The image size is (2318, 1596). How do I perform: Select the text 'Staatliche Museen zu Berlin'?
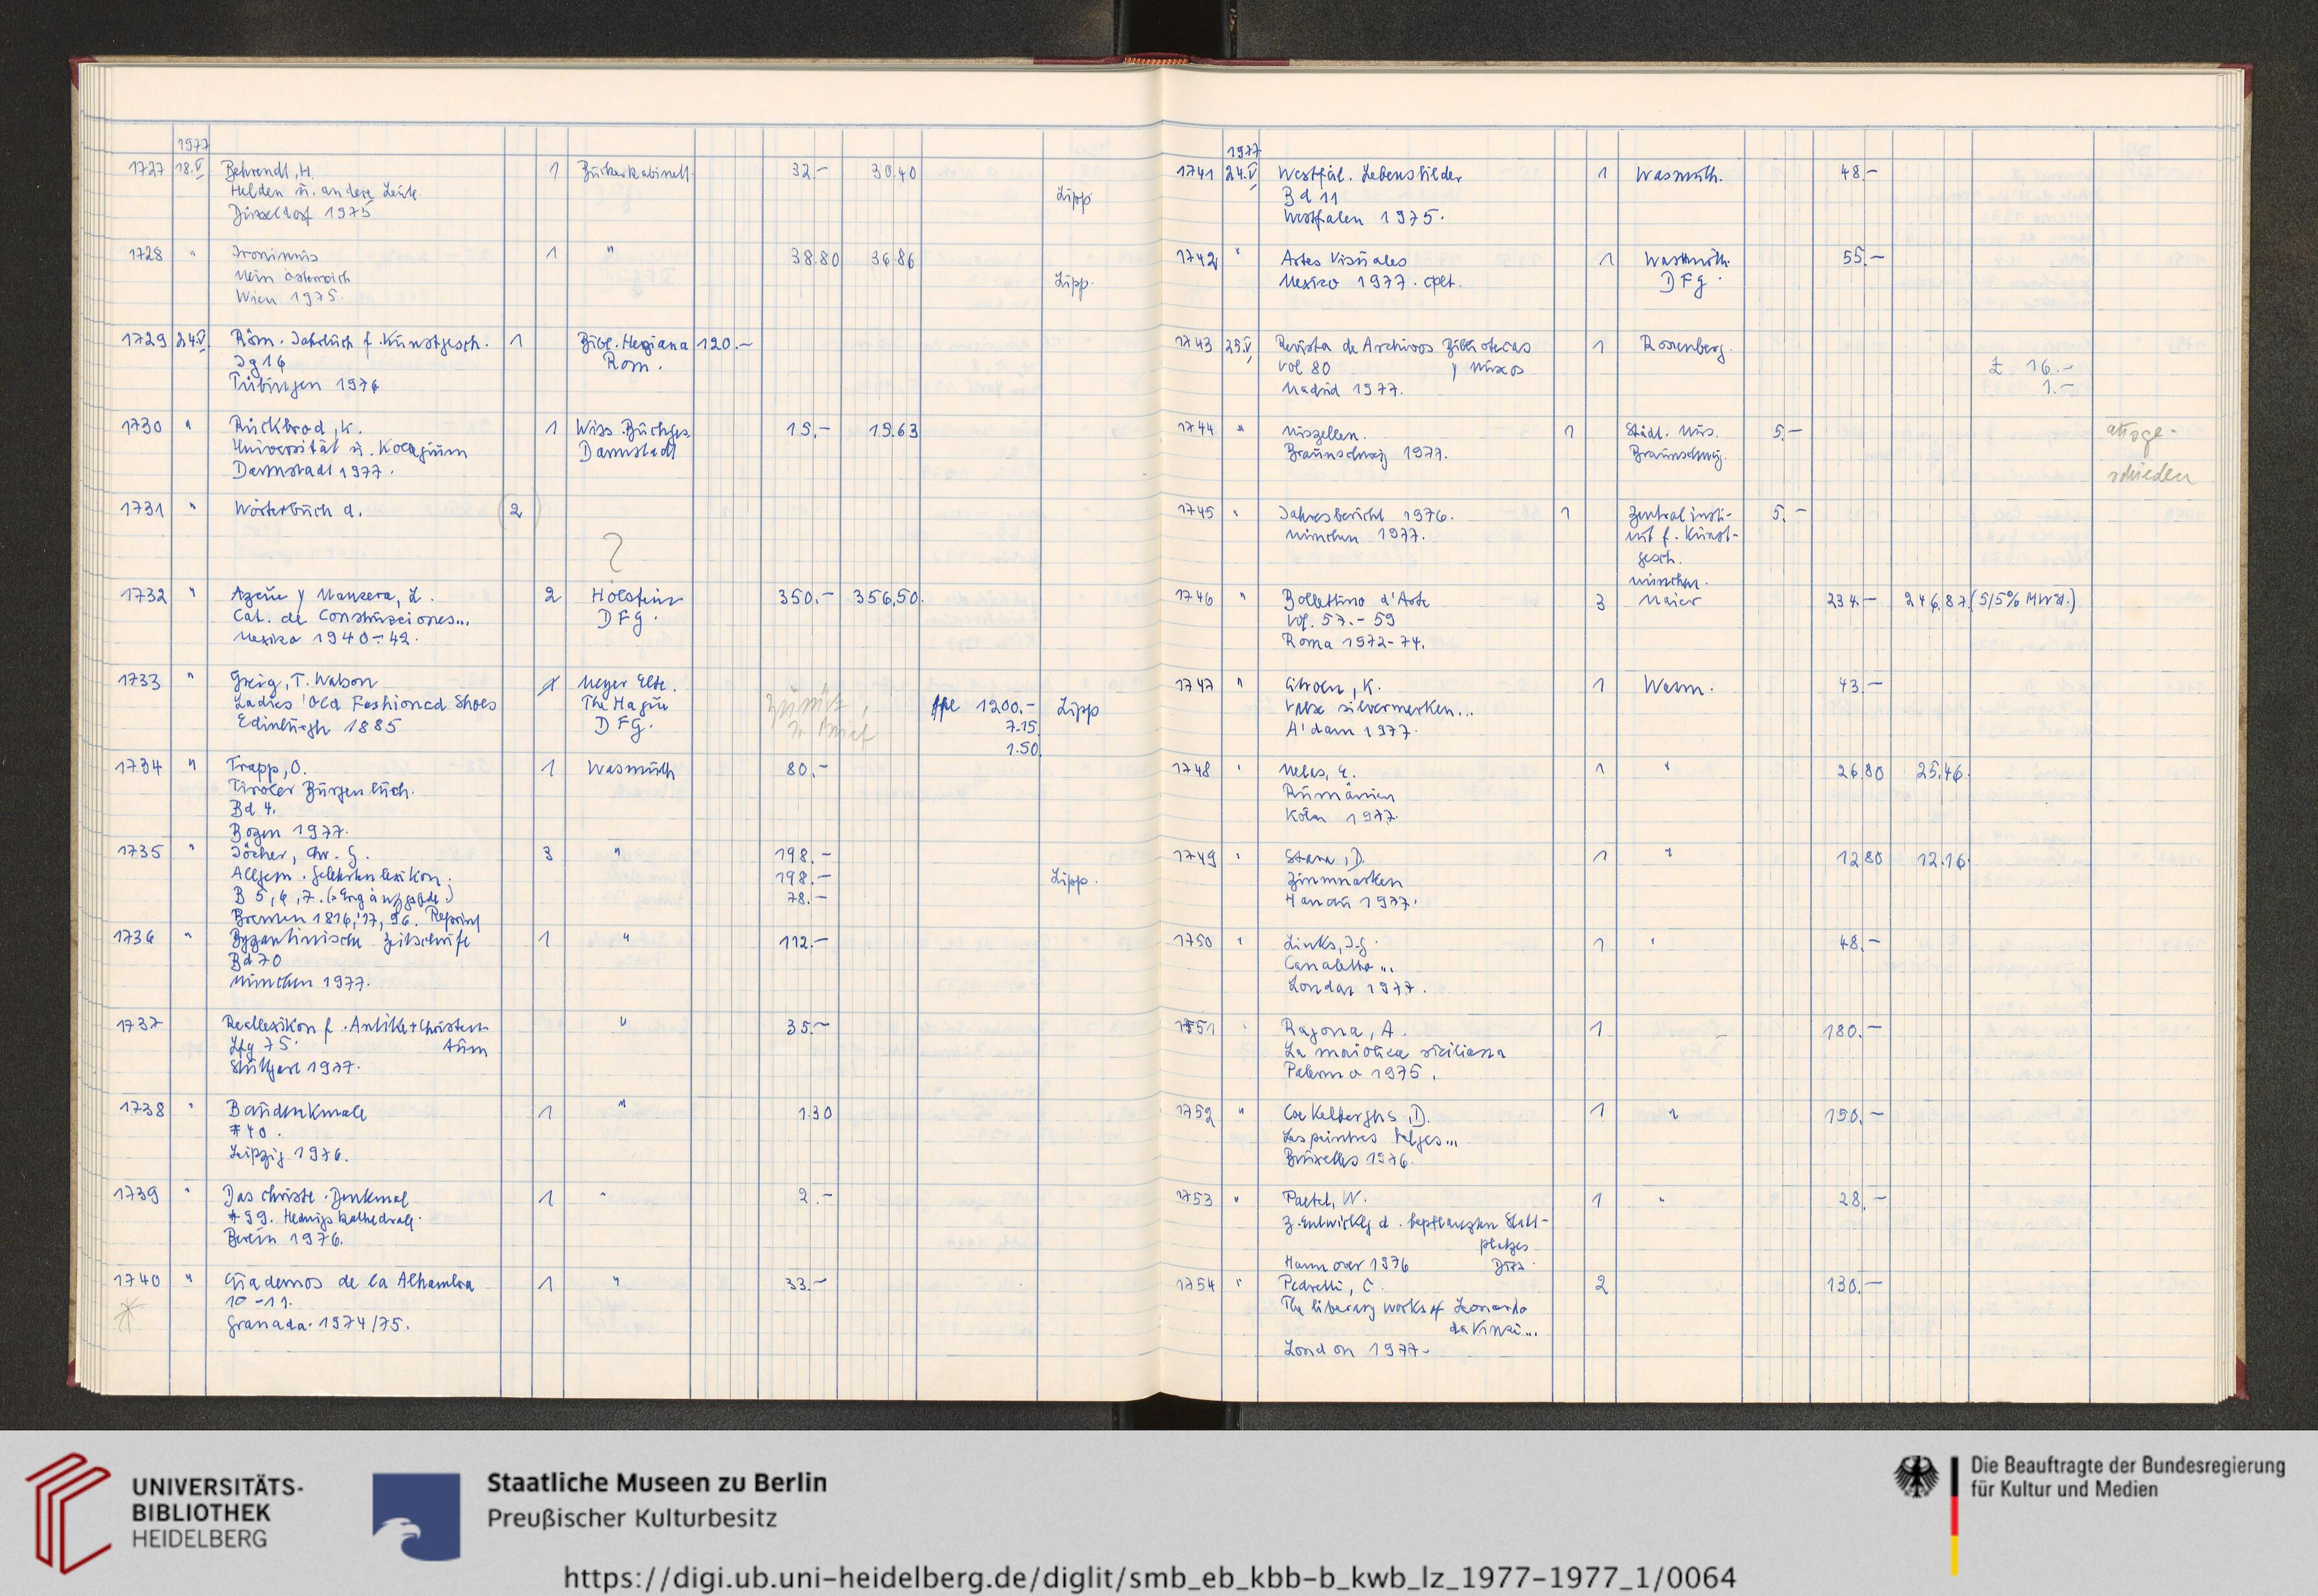[657, 1482]
